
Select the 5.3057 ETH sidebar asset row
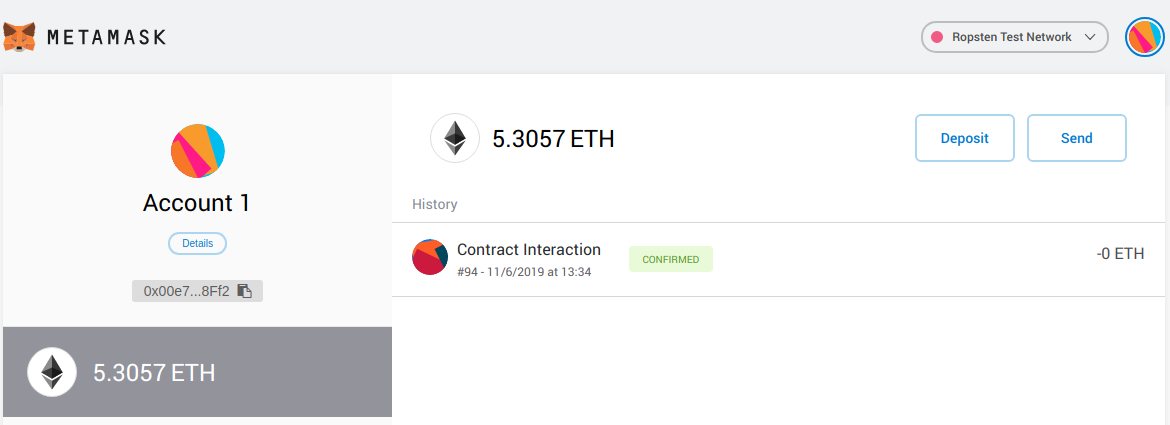click(197, 372)
